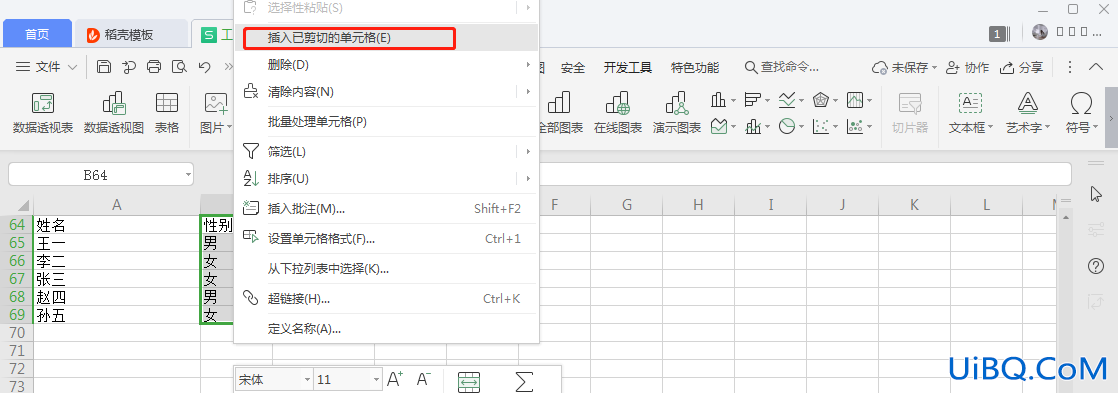Decrease font size with A- icon
The image size is (1118, 393).
[x=424, y=379]
